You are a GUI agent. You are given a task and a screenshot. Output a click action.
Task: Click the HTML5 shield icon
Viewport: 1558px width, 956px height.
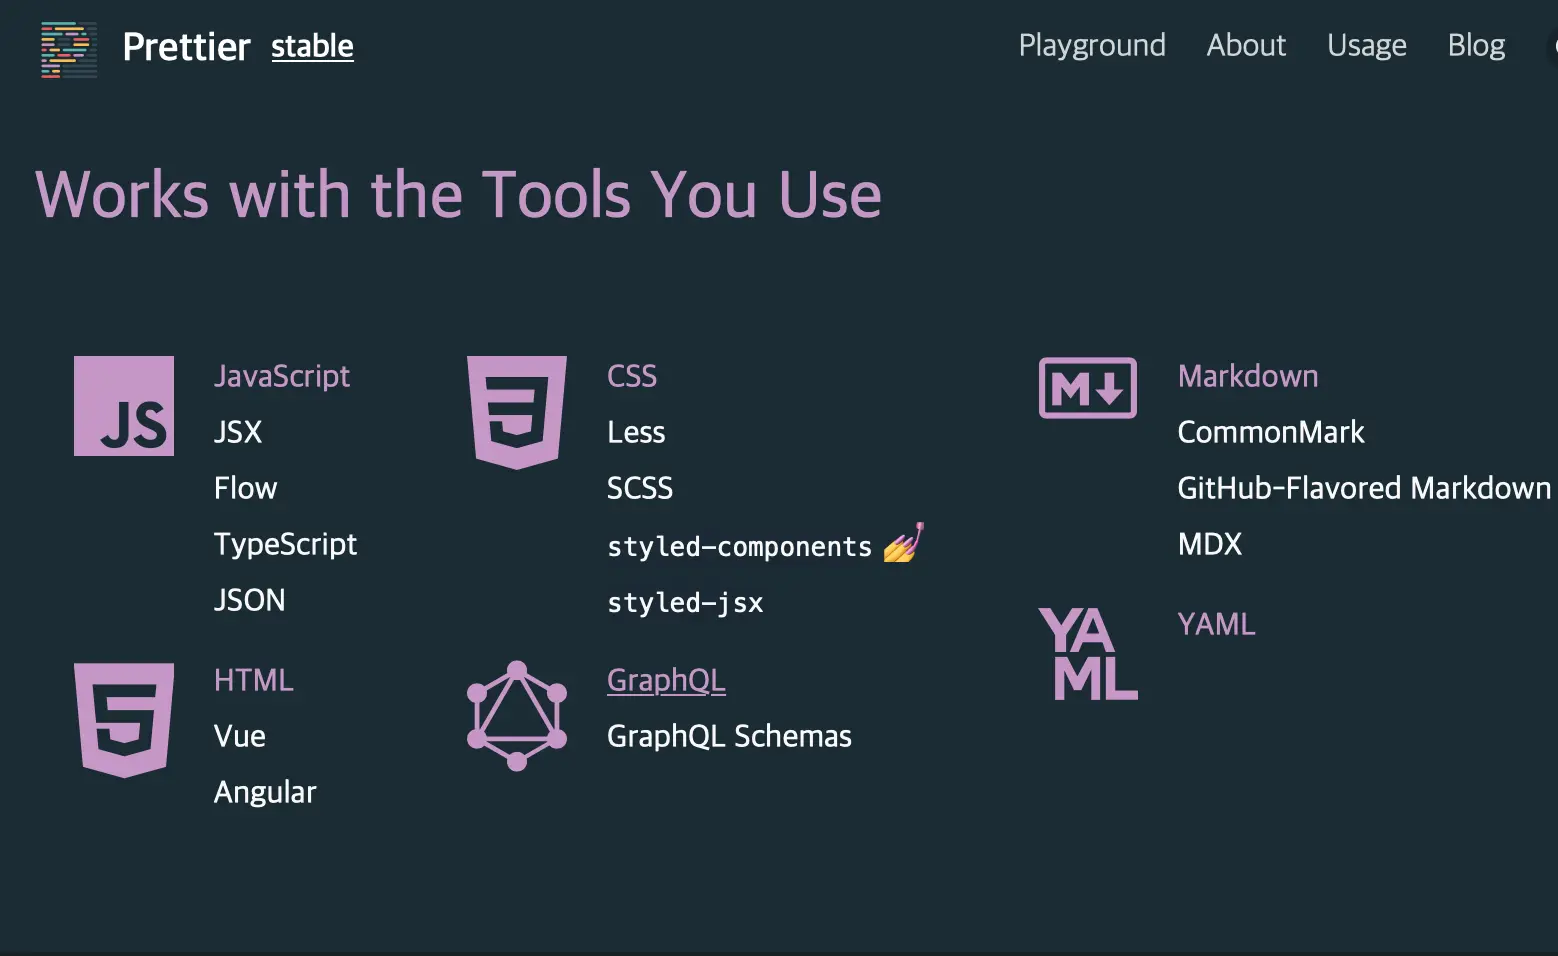click(x=124, y=720)
